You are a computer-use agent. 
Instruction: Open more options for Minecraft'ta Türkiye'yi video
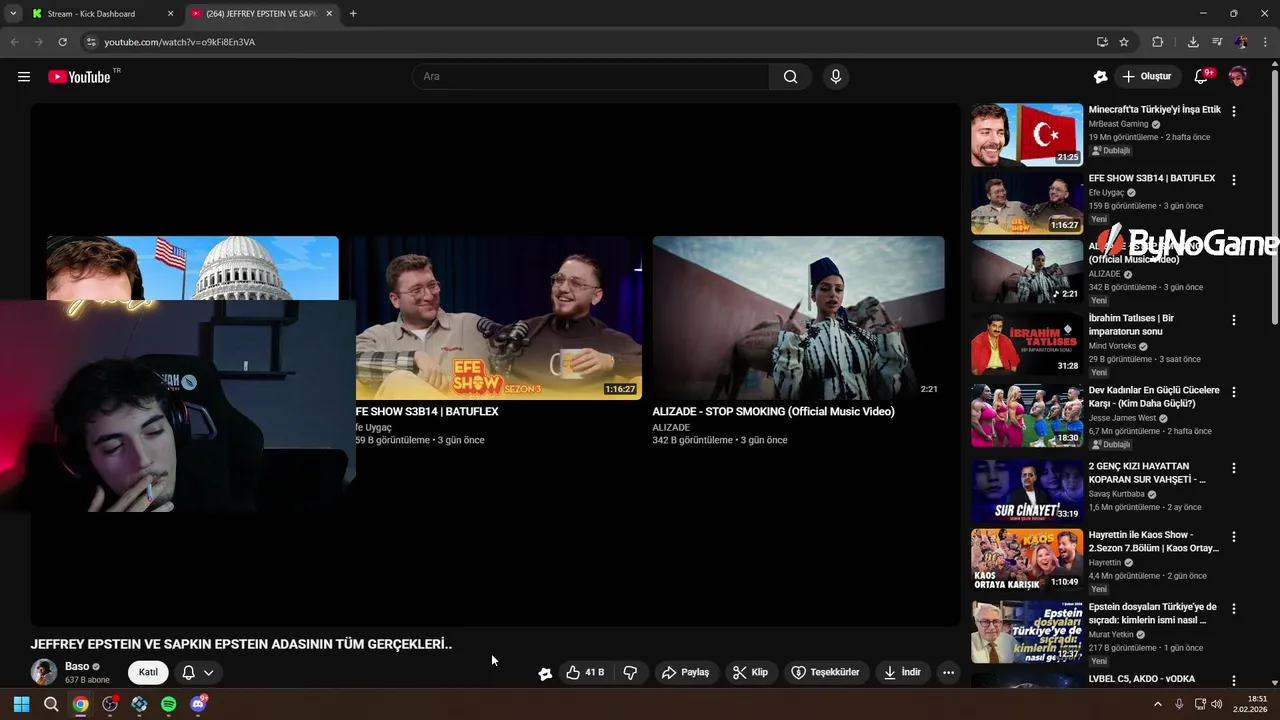pos(1233,112)
